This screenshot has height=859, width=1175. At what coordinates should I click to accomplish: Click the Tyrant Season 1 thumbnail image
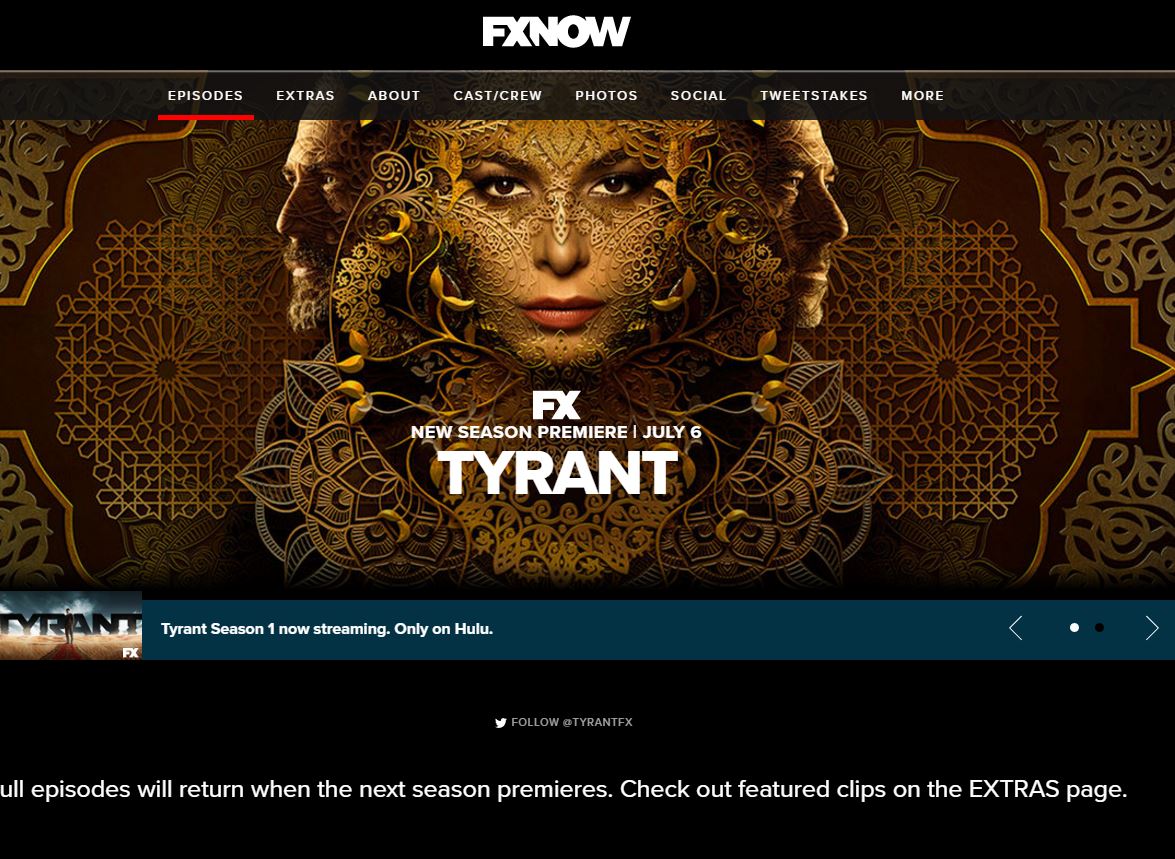tap(70, 626)
